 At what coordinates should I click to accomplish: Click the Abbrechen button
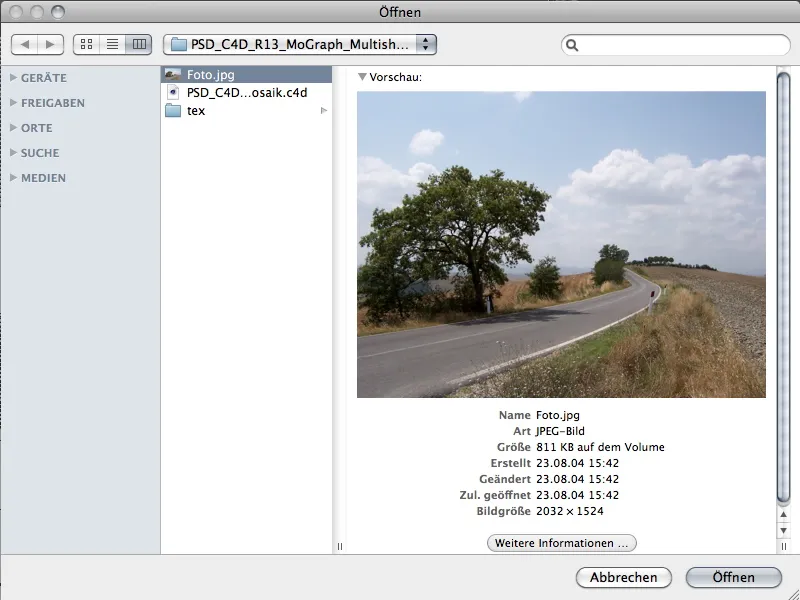[623, 577]
